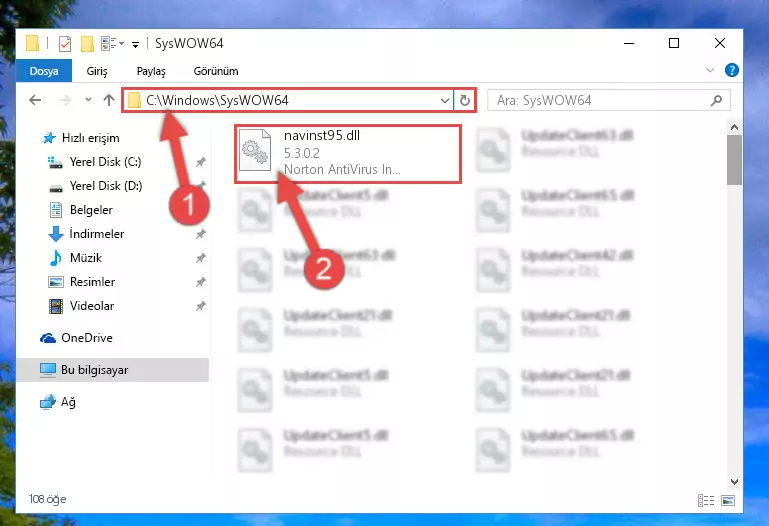
Task: Expand the address bar history dropdown
Action: click(444, 100)
